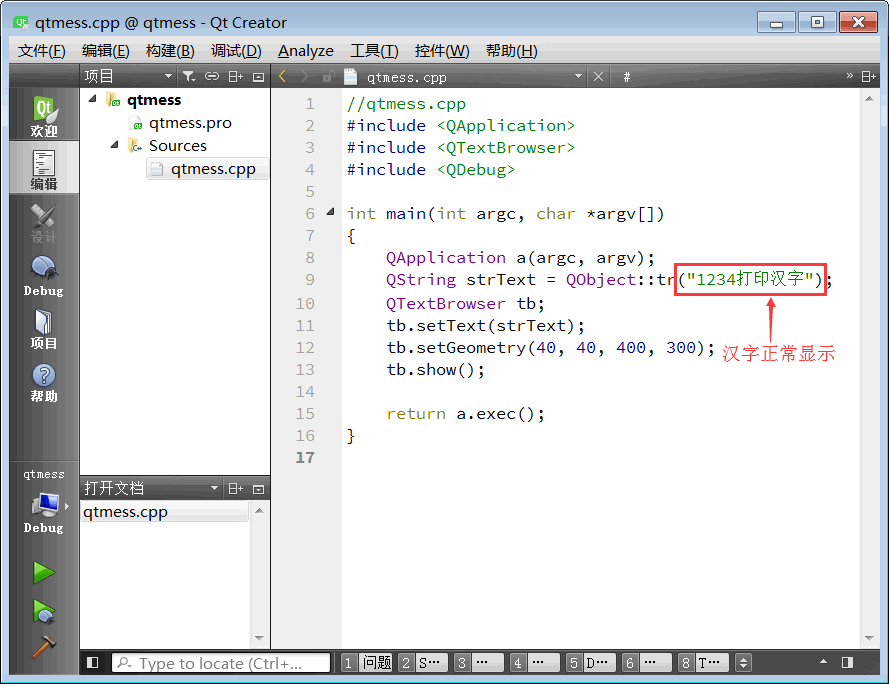Open the project view type dropdown
The height and width of the screenshot is (684, 889).
coord(168,76)
